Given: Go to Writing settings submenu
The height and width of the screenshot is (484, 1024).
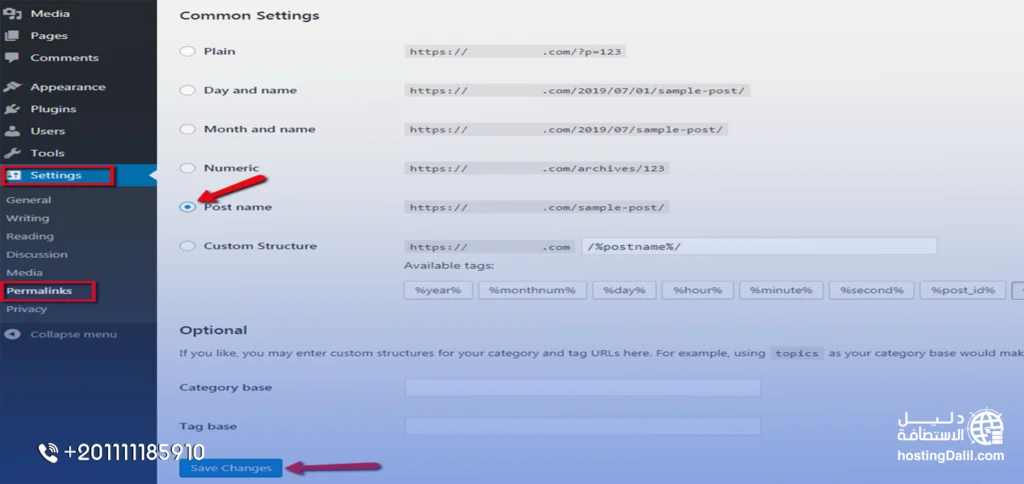Looking at the screenshot, I should pos(27,218).
